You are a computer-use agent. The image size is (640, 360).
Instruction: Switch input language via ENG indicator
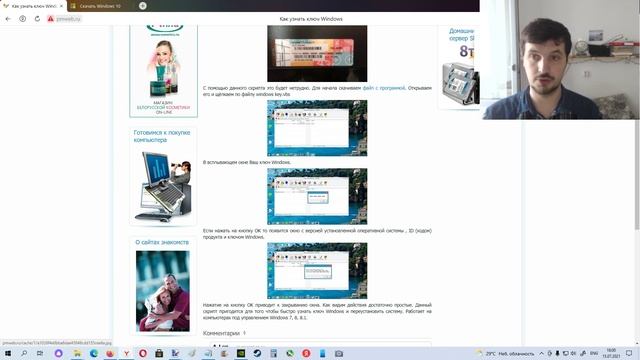point(594,353)
